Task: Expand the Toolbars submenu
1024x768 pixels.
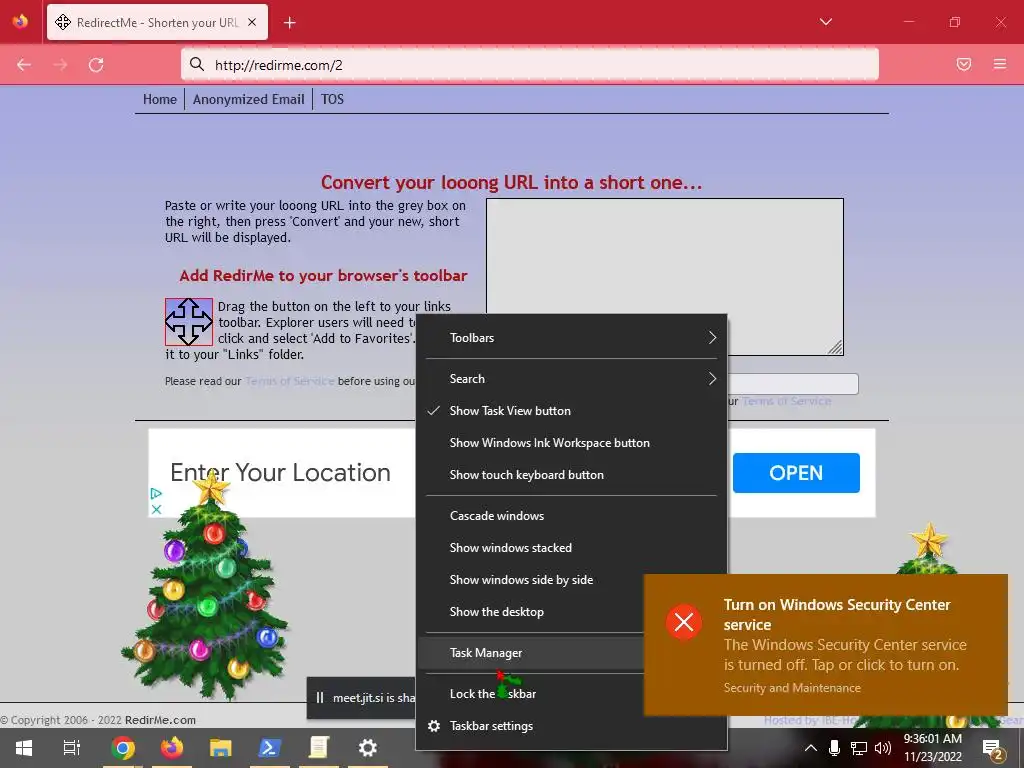Action: [x=571, y=338]
